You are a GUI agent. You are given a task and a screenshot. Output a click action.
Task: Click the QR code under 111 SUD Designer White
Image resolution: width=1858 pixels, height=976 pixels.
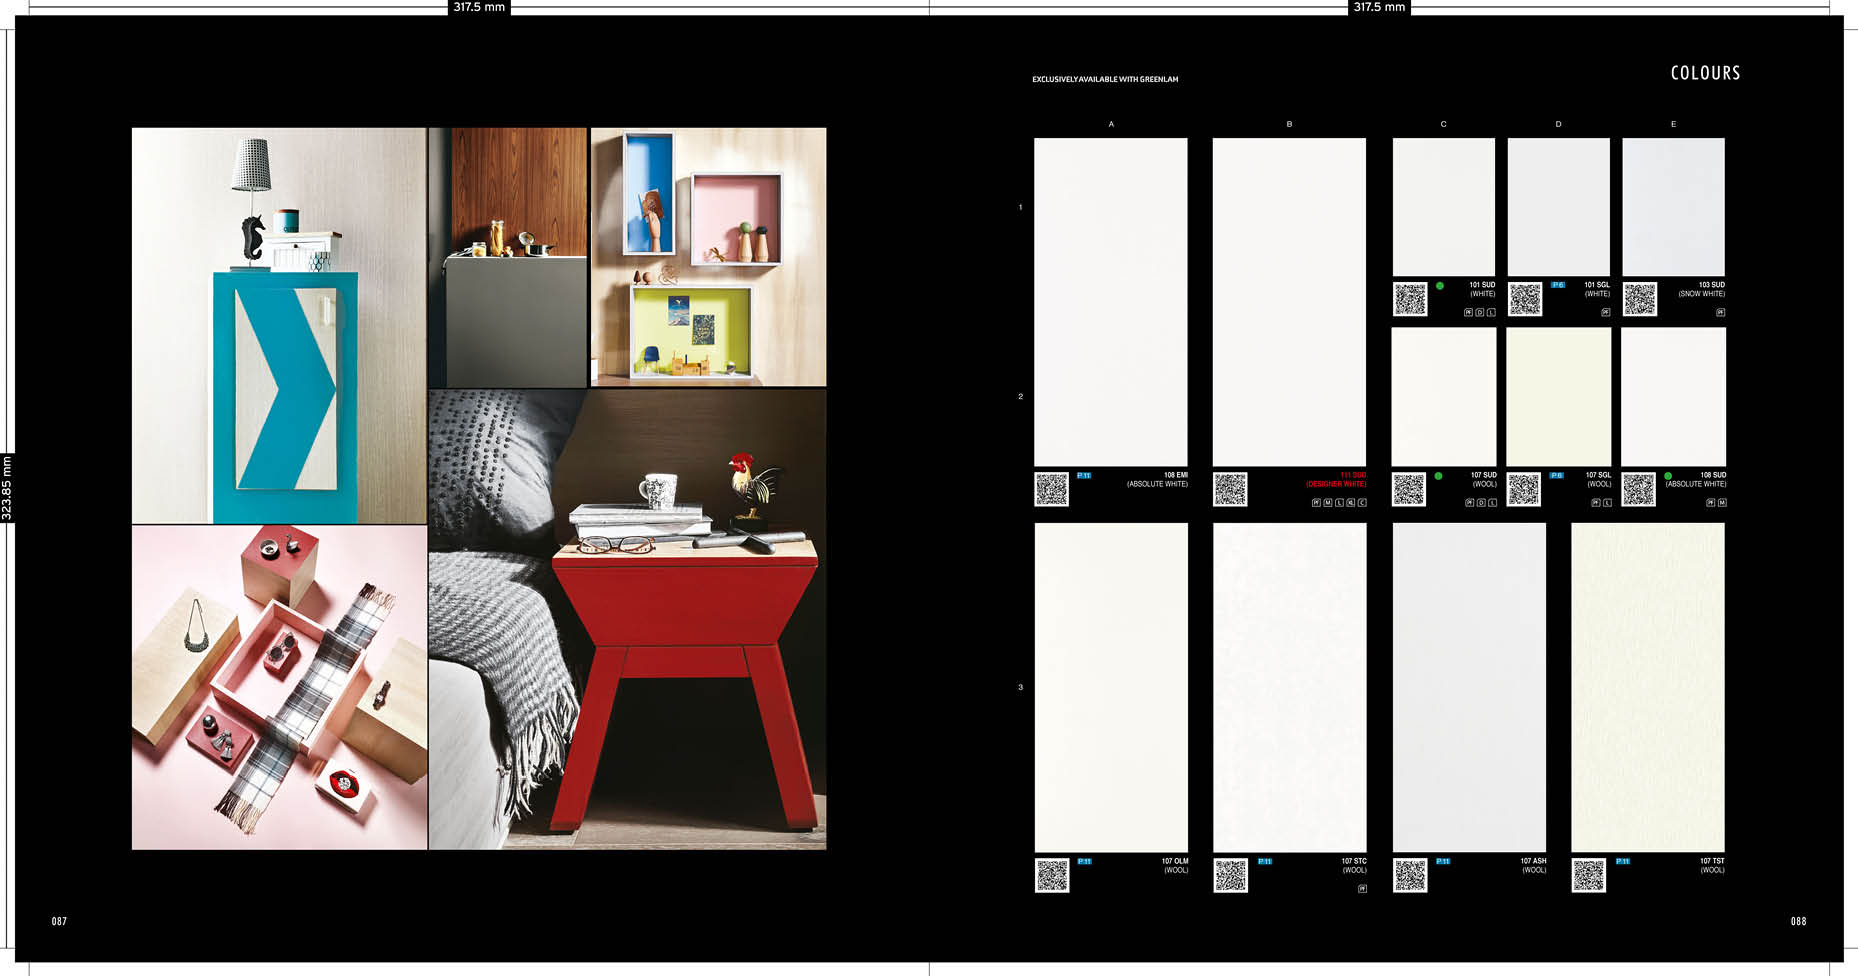click(x=1230, y=489)
